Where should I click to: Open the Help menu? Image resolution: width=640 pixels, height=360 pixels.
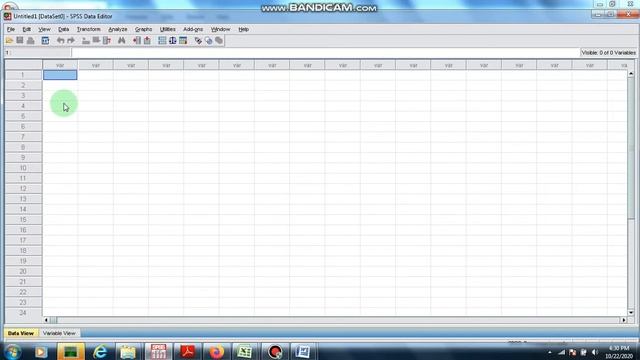[x=244, y=29]
